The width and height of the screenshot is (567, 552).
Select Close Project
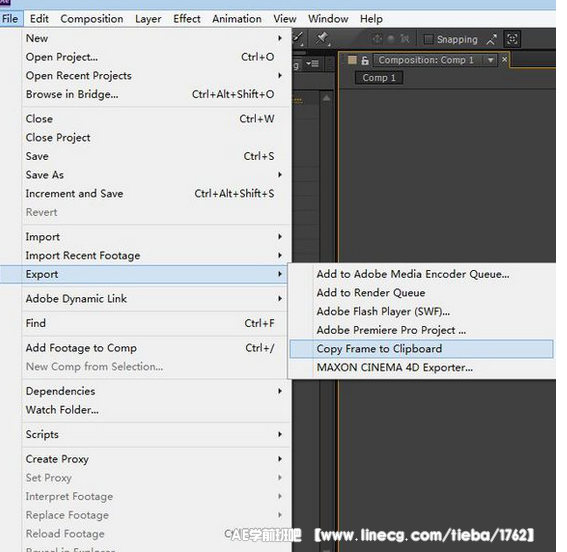155,138
